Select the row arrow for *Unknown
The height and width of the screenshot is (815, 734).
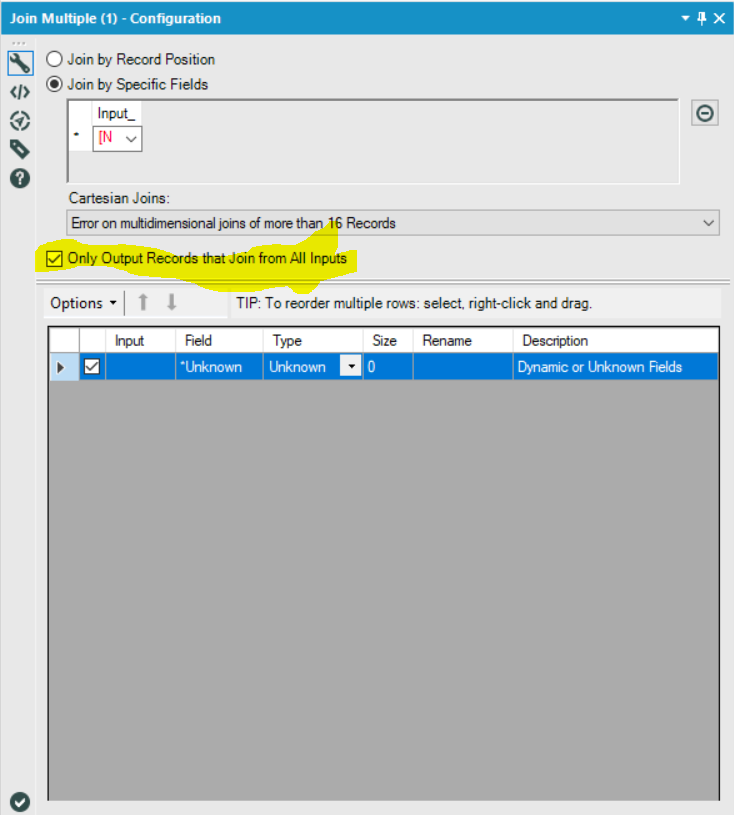[60, 367]
